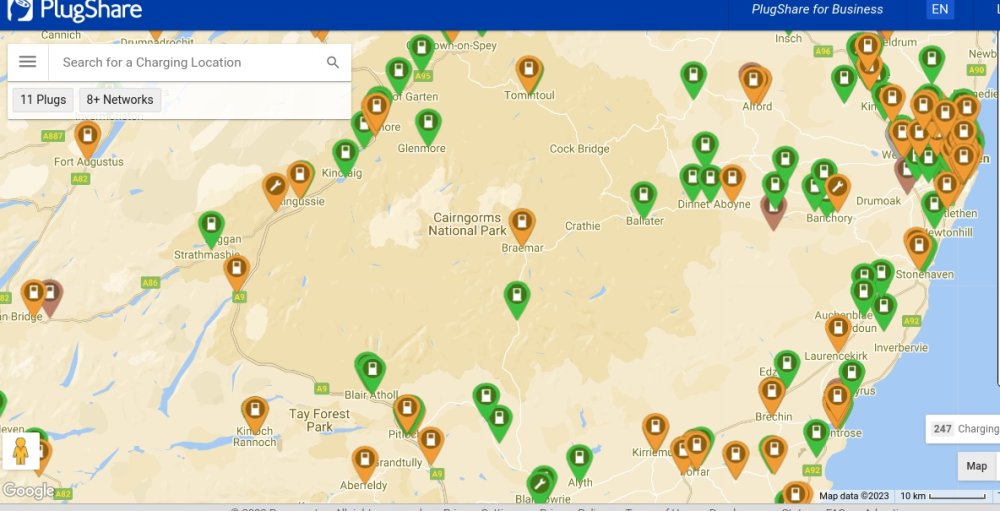The width and height of the screenshot is (1000, 511).
Task: Select green charger pin south of Braemar
Action: 517,298
